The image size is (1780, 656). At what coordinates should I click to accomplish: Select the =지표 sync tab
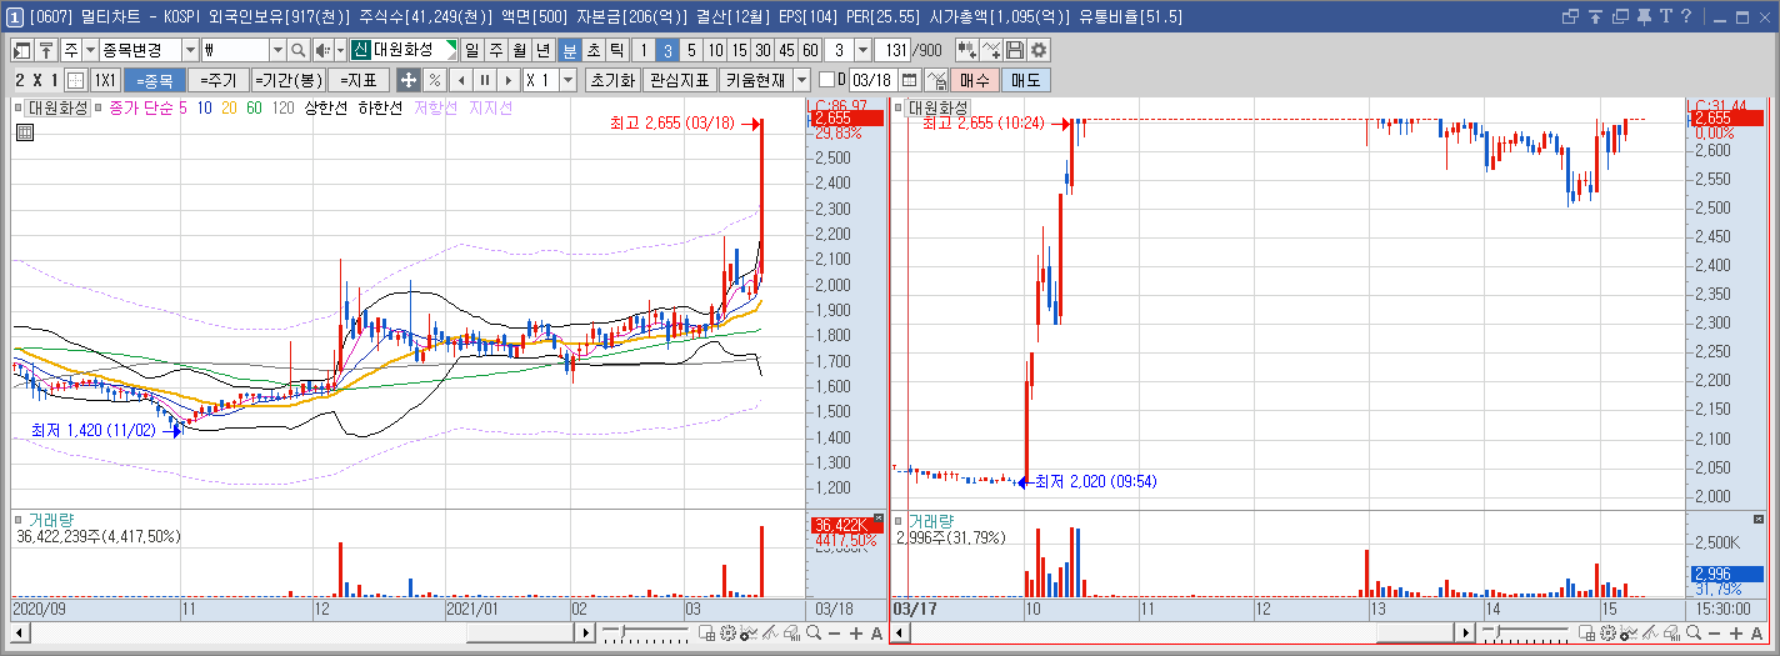pyautogui.click(x=358, y=80)
